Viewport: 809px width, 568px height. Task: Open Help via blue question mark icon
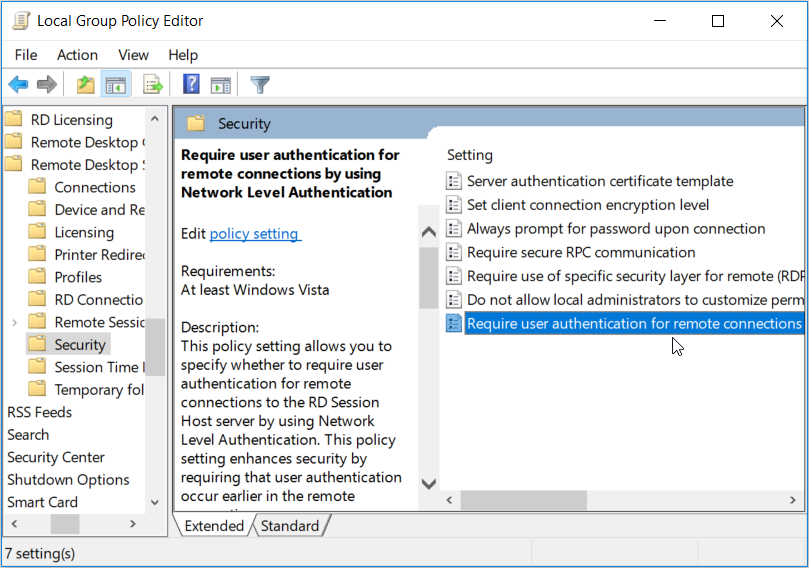click(192, 85)
